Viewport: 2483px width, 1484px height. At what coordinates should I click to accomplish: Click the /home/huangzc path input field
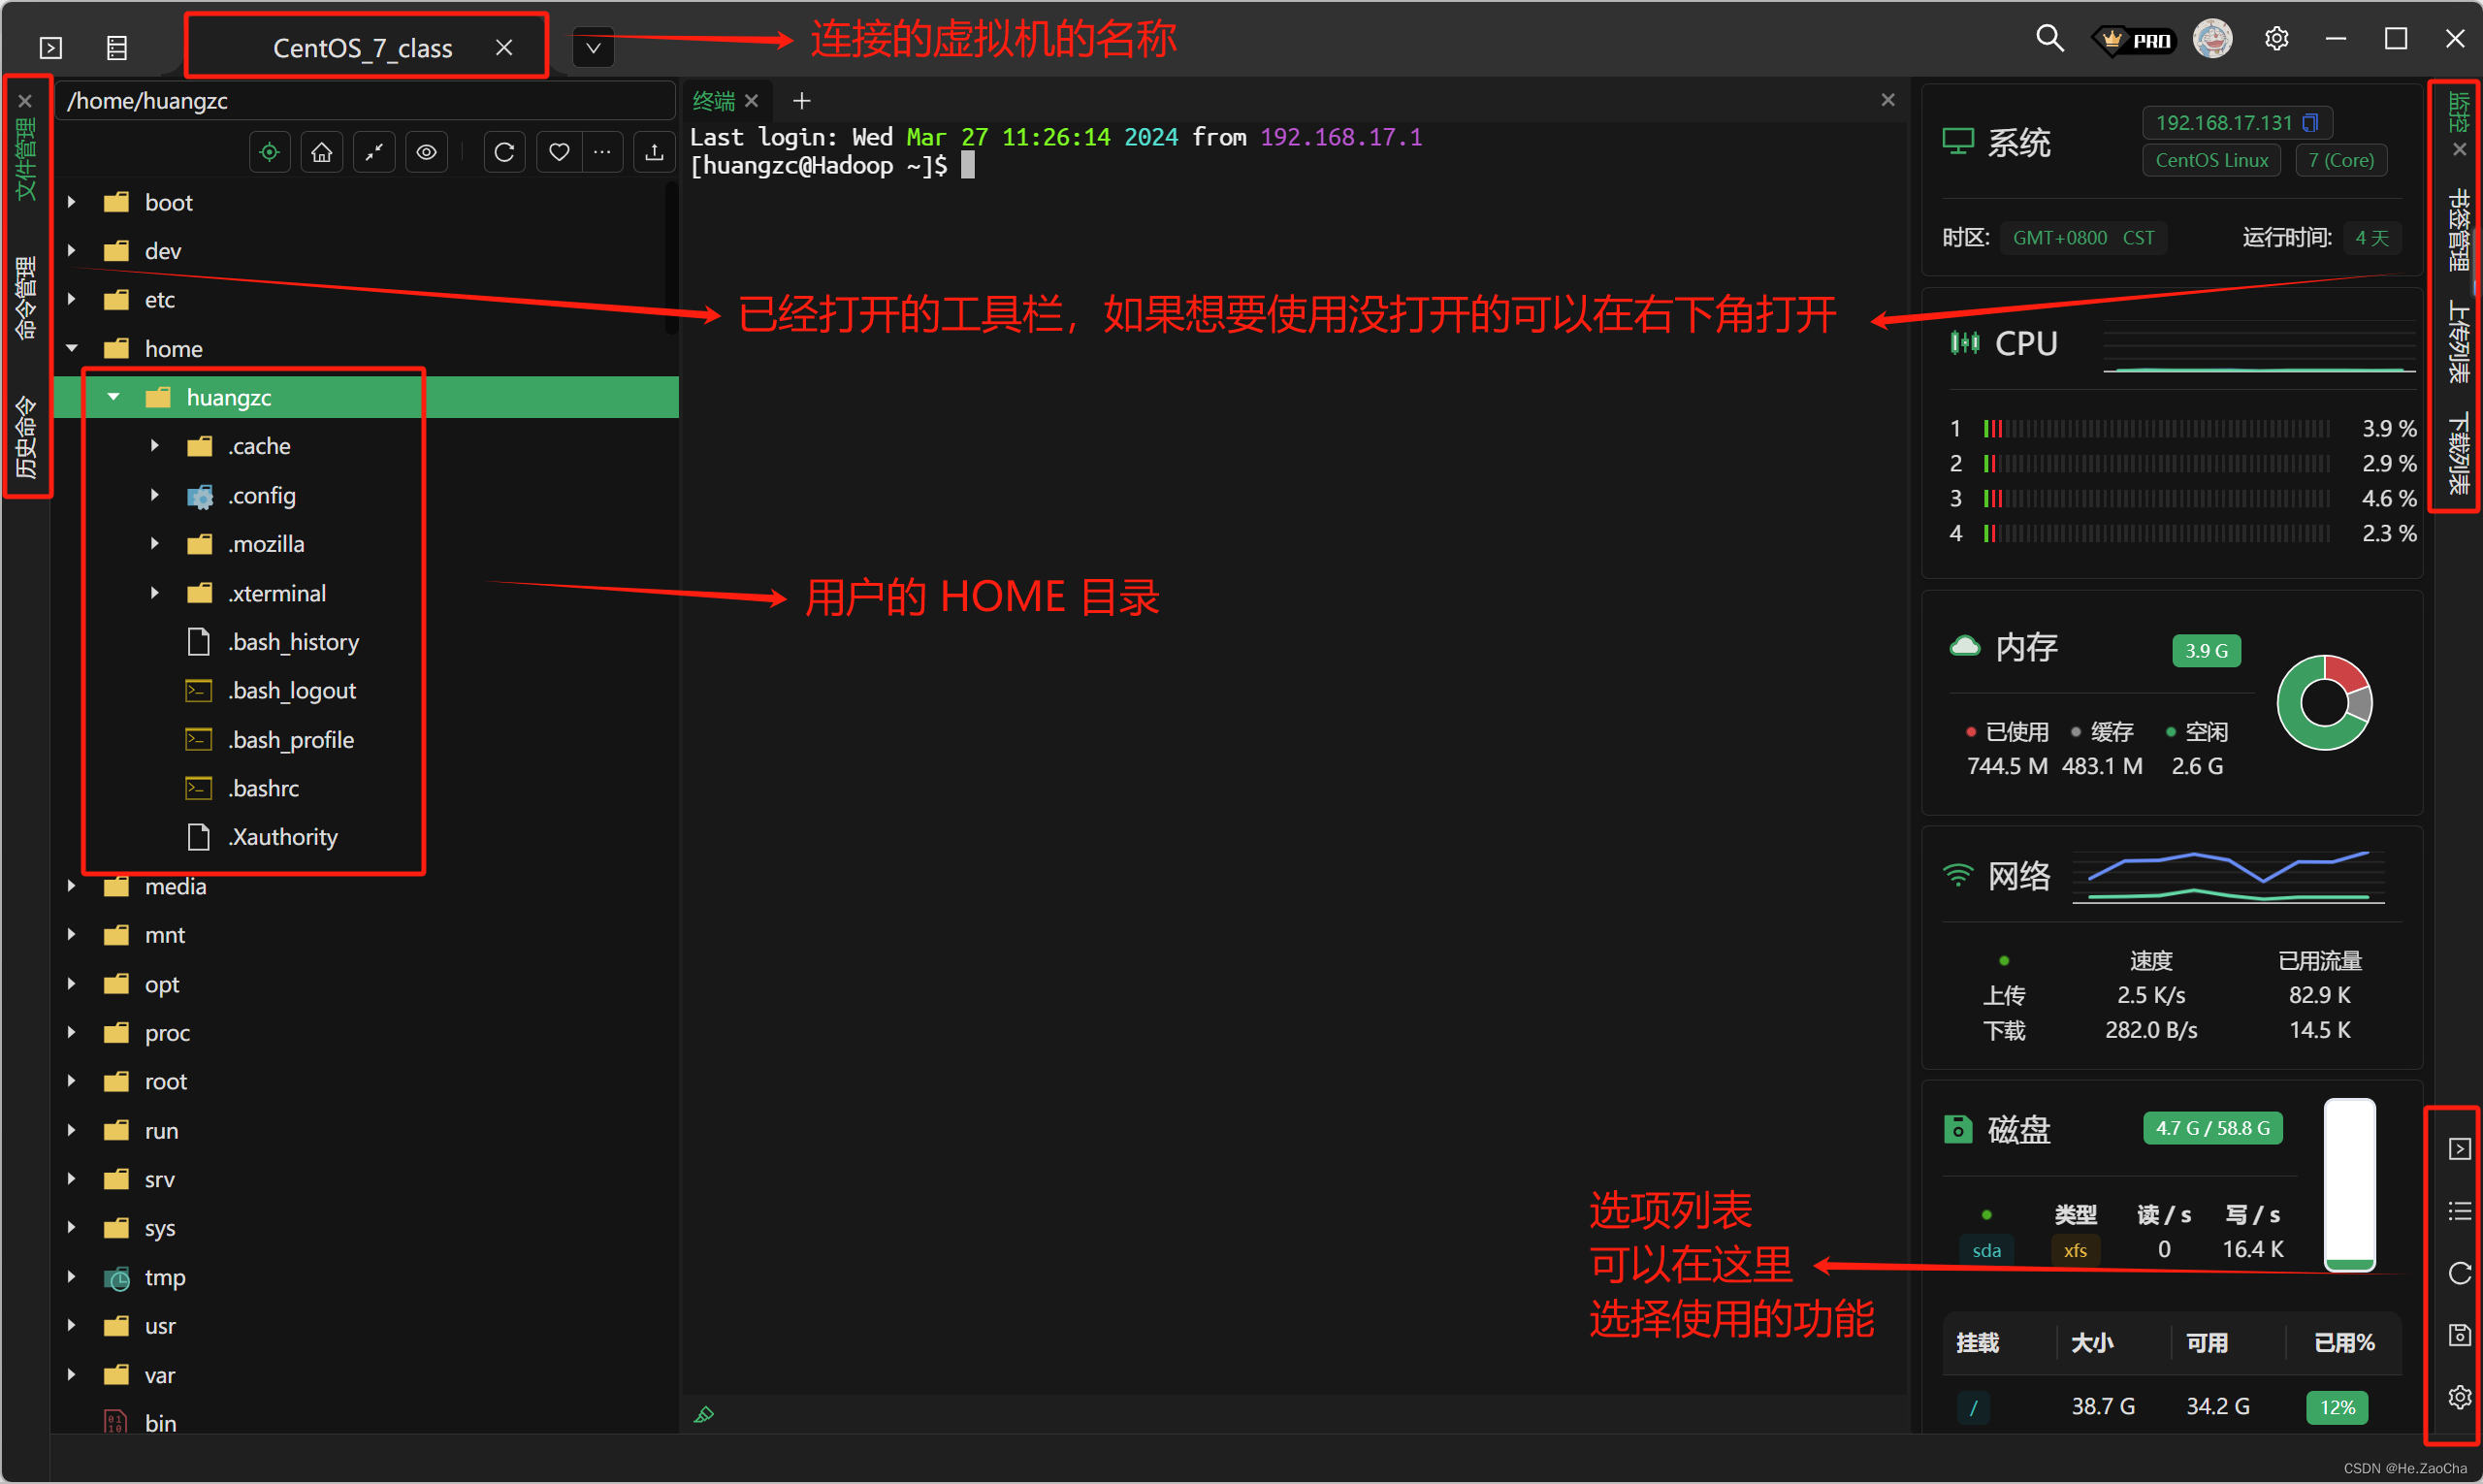tap(365, 100)
